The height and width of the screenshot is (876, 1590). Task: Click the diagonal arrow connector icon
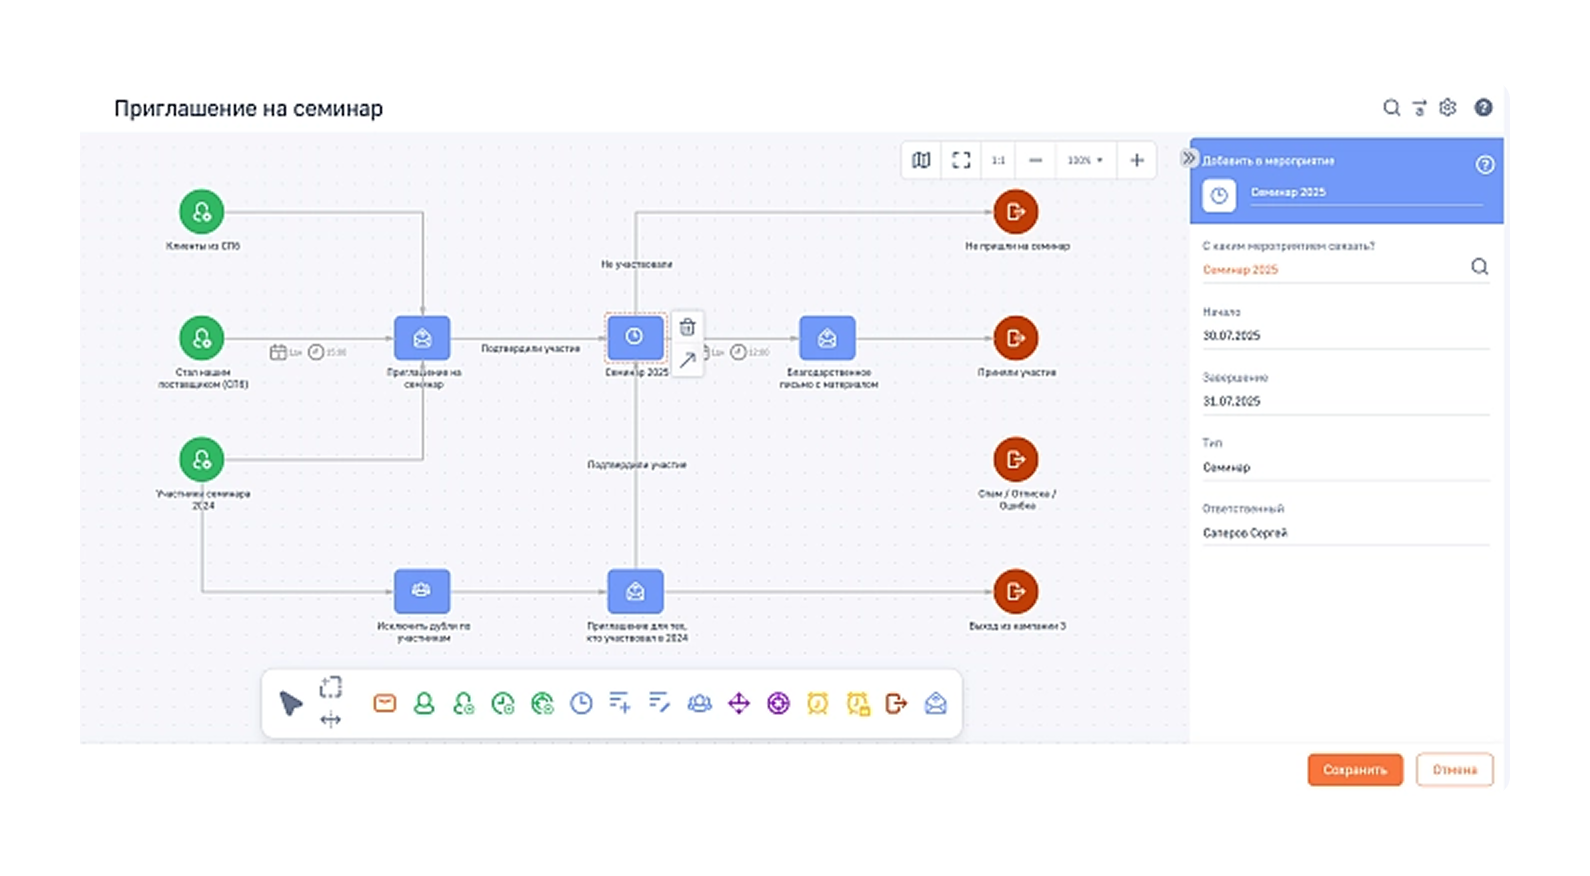click(687, 360)
